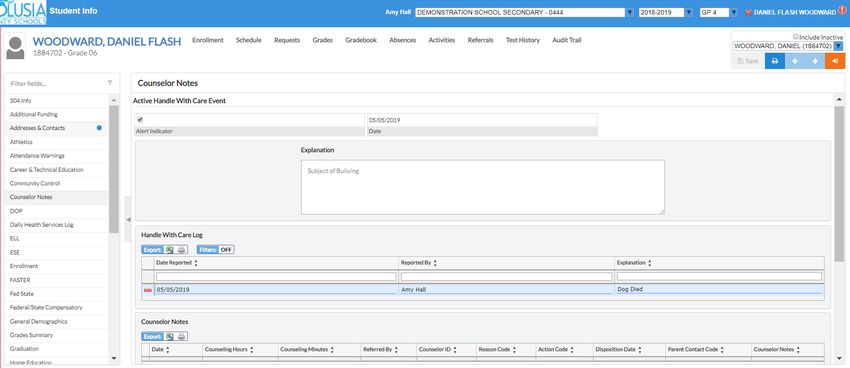The image size is (850, 368).
Task: Go to previous student with left arrow
Action: tap(795, 61)
